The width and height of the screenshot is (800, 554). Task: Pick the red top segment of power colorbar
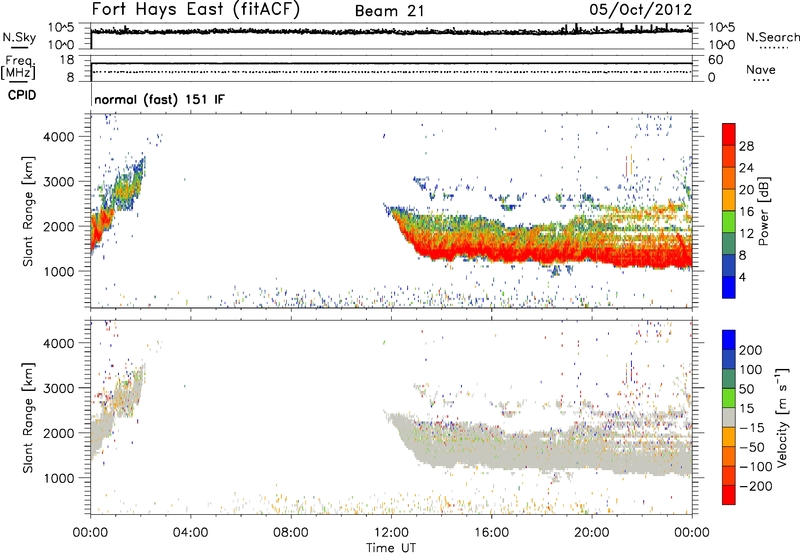[729, 135]
